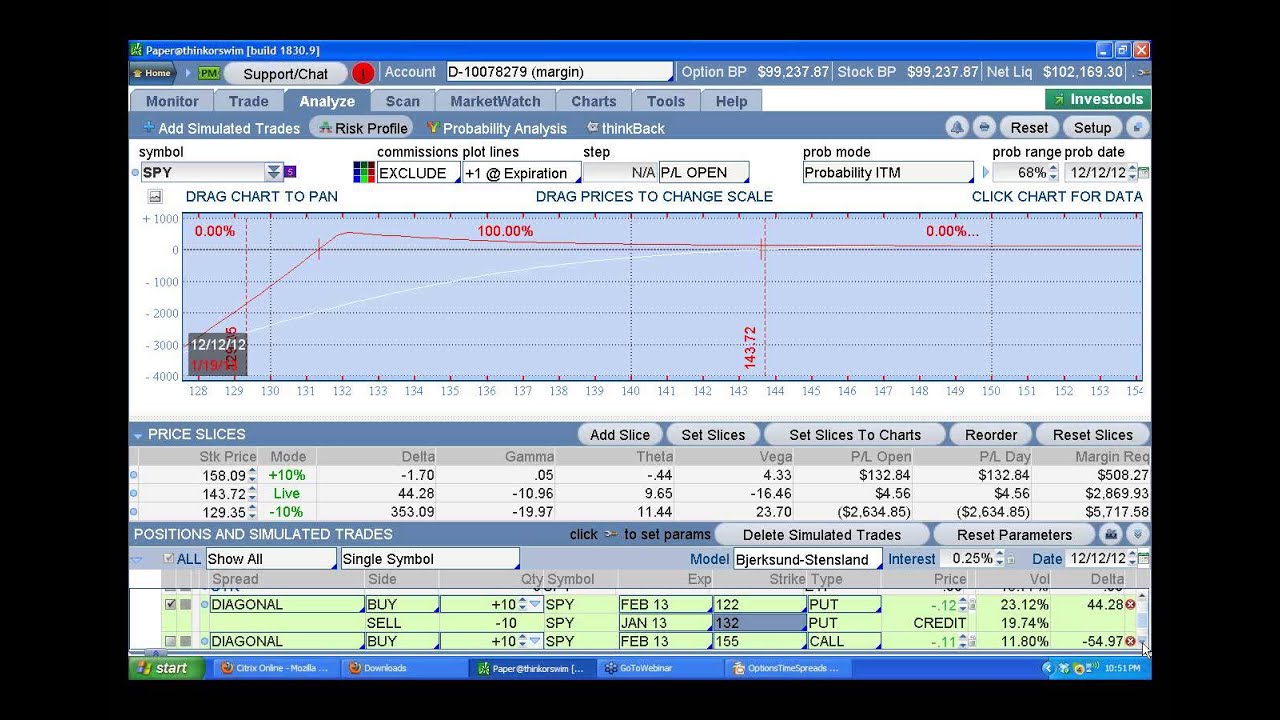Screen dimensions: 1280x720
Task: Switch to the Trade tab
Action: click(248, 101)
